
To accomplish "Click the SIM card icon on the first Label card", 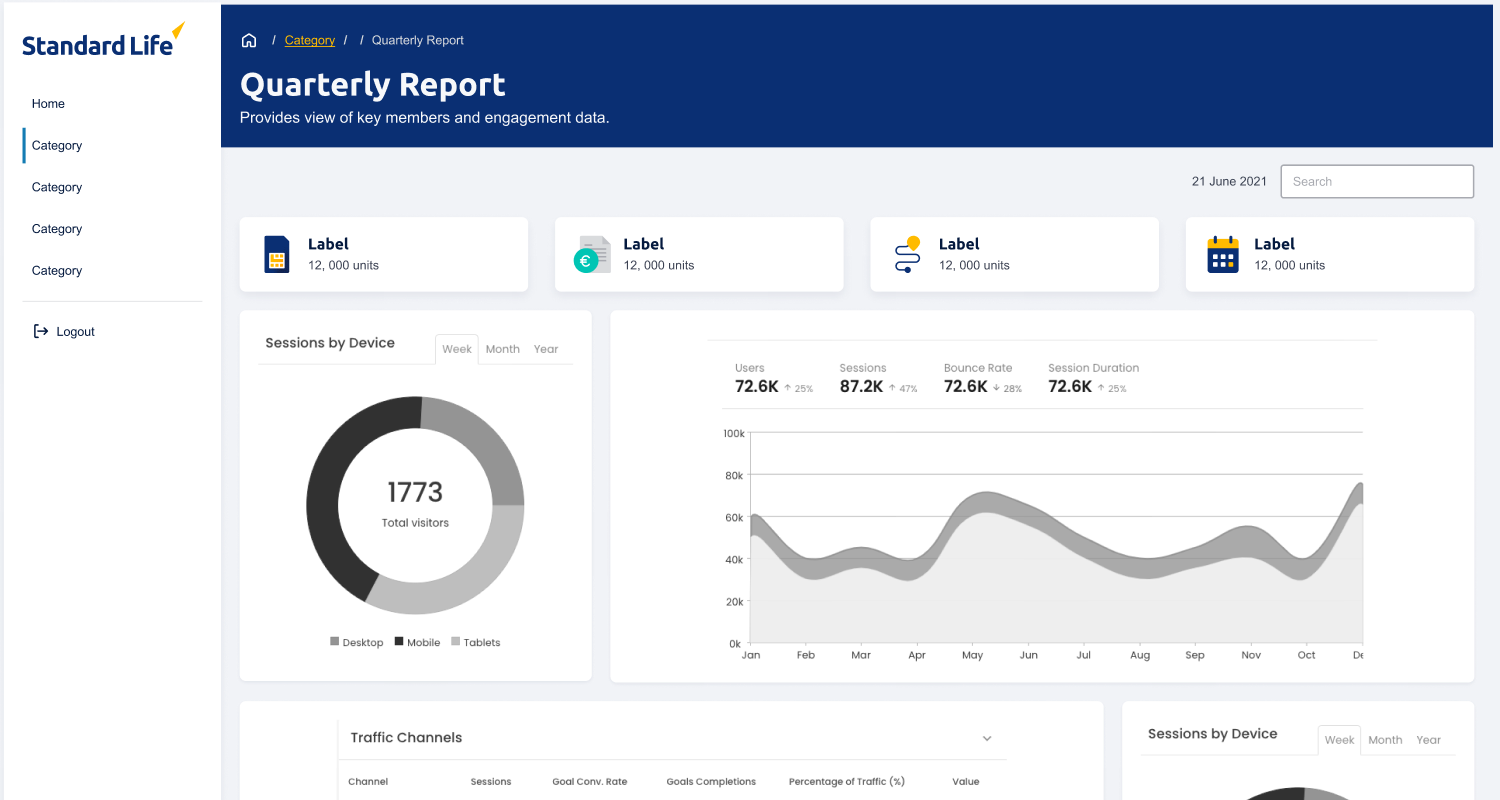I will 276,254.
